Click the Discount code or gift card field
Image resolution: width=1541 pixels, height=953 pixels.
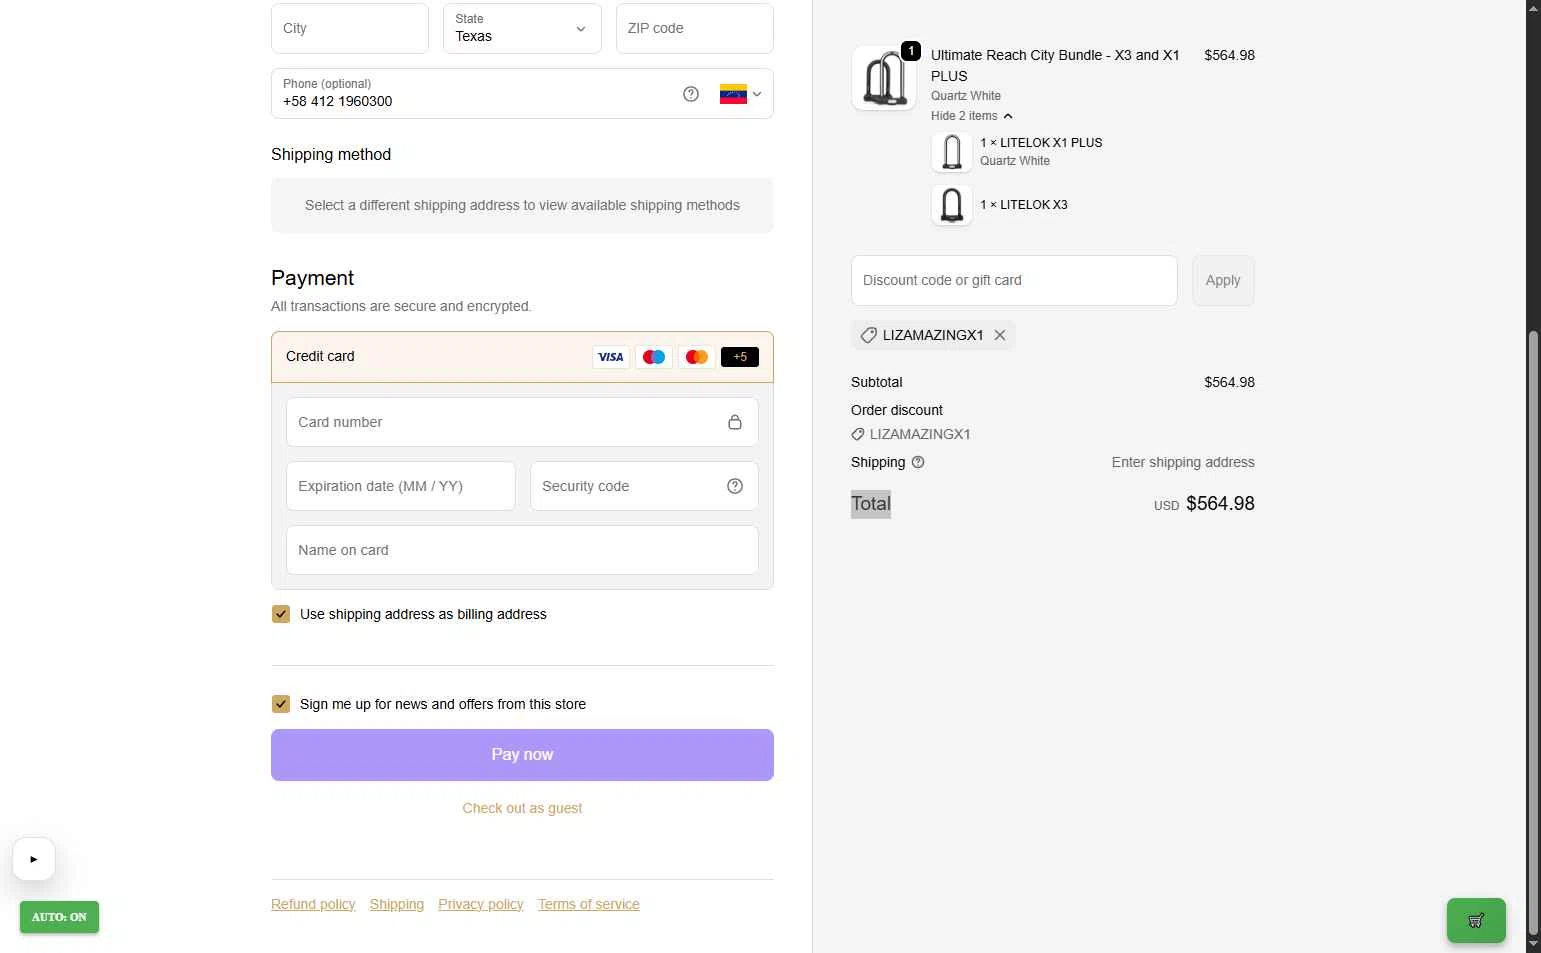point(1014,280)
